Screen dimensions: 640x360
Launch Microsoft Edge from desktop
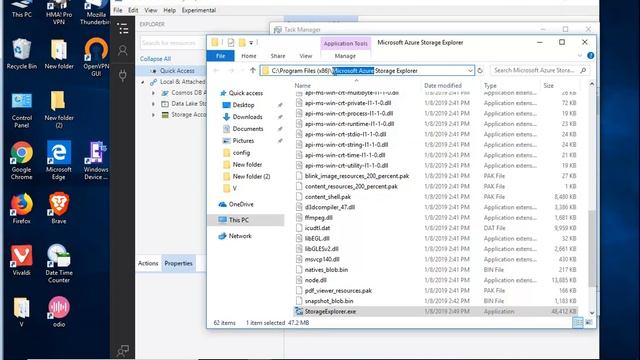click(59, 161)
